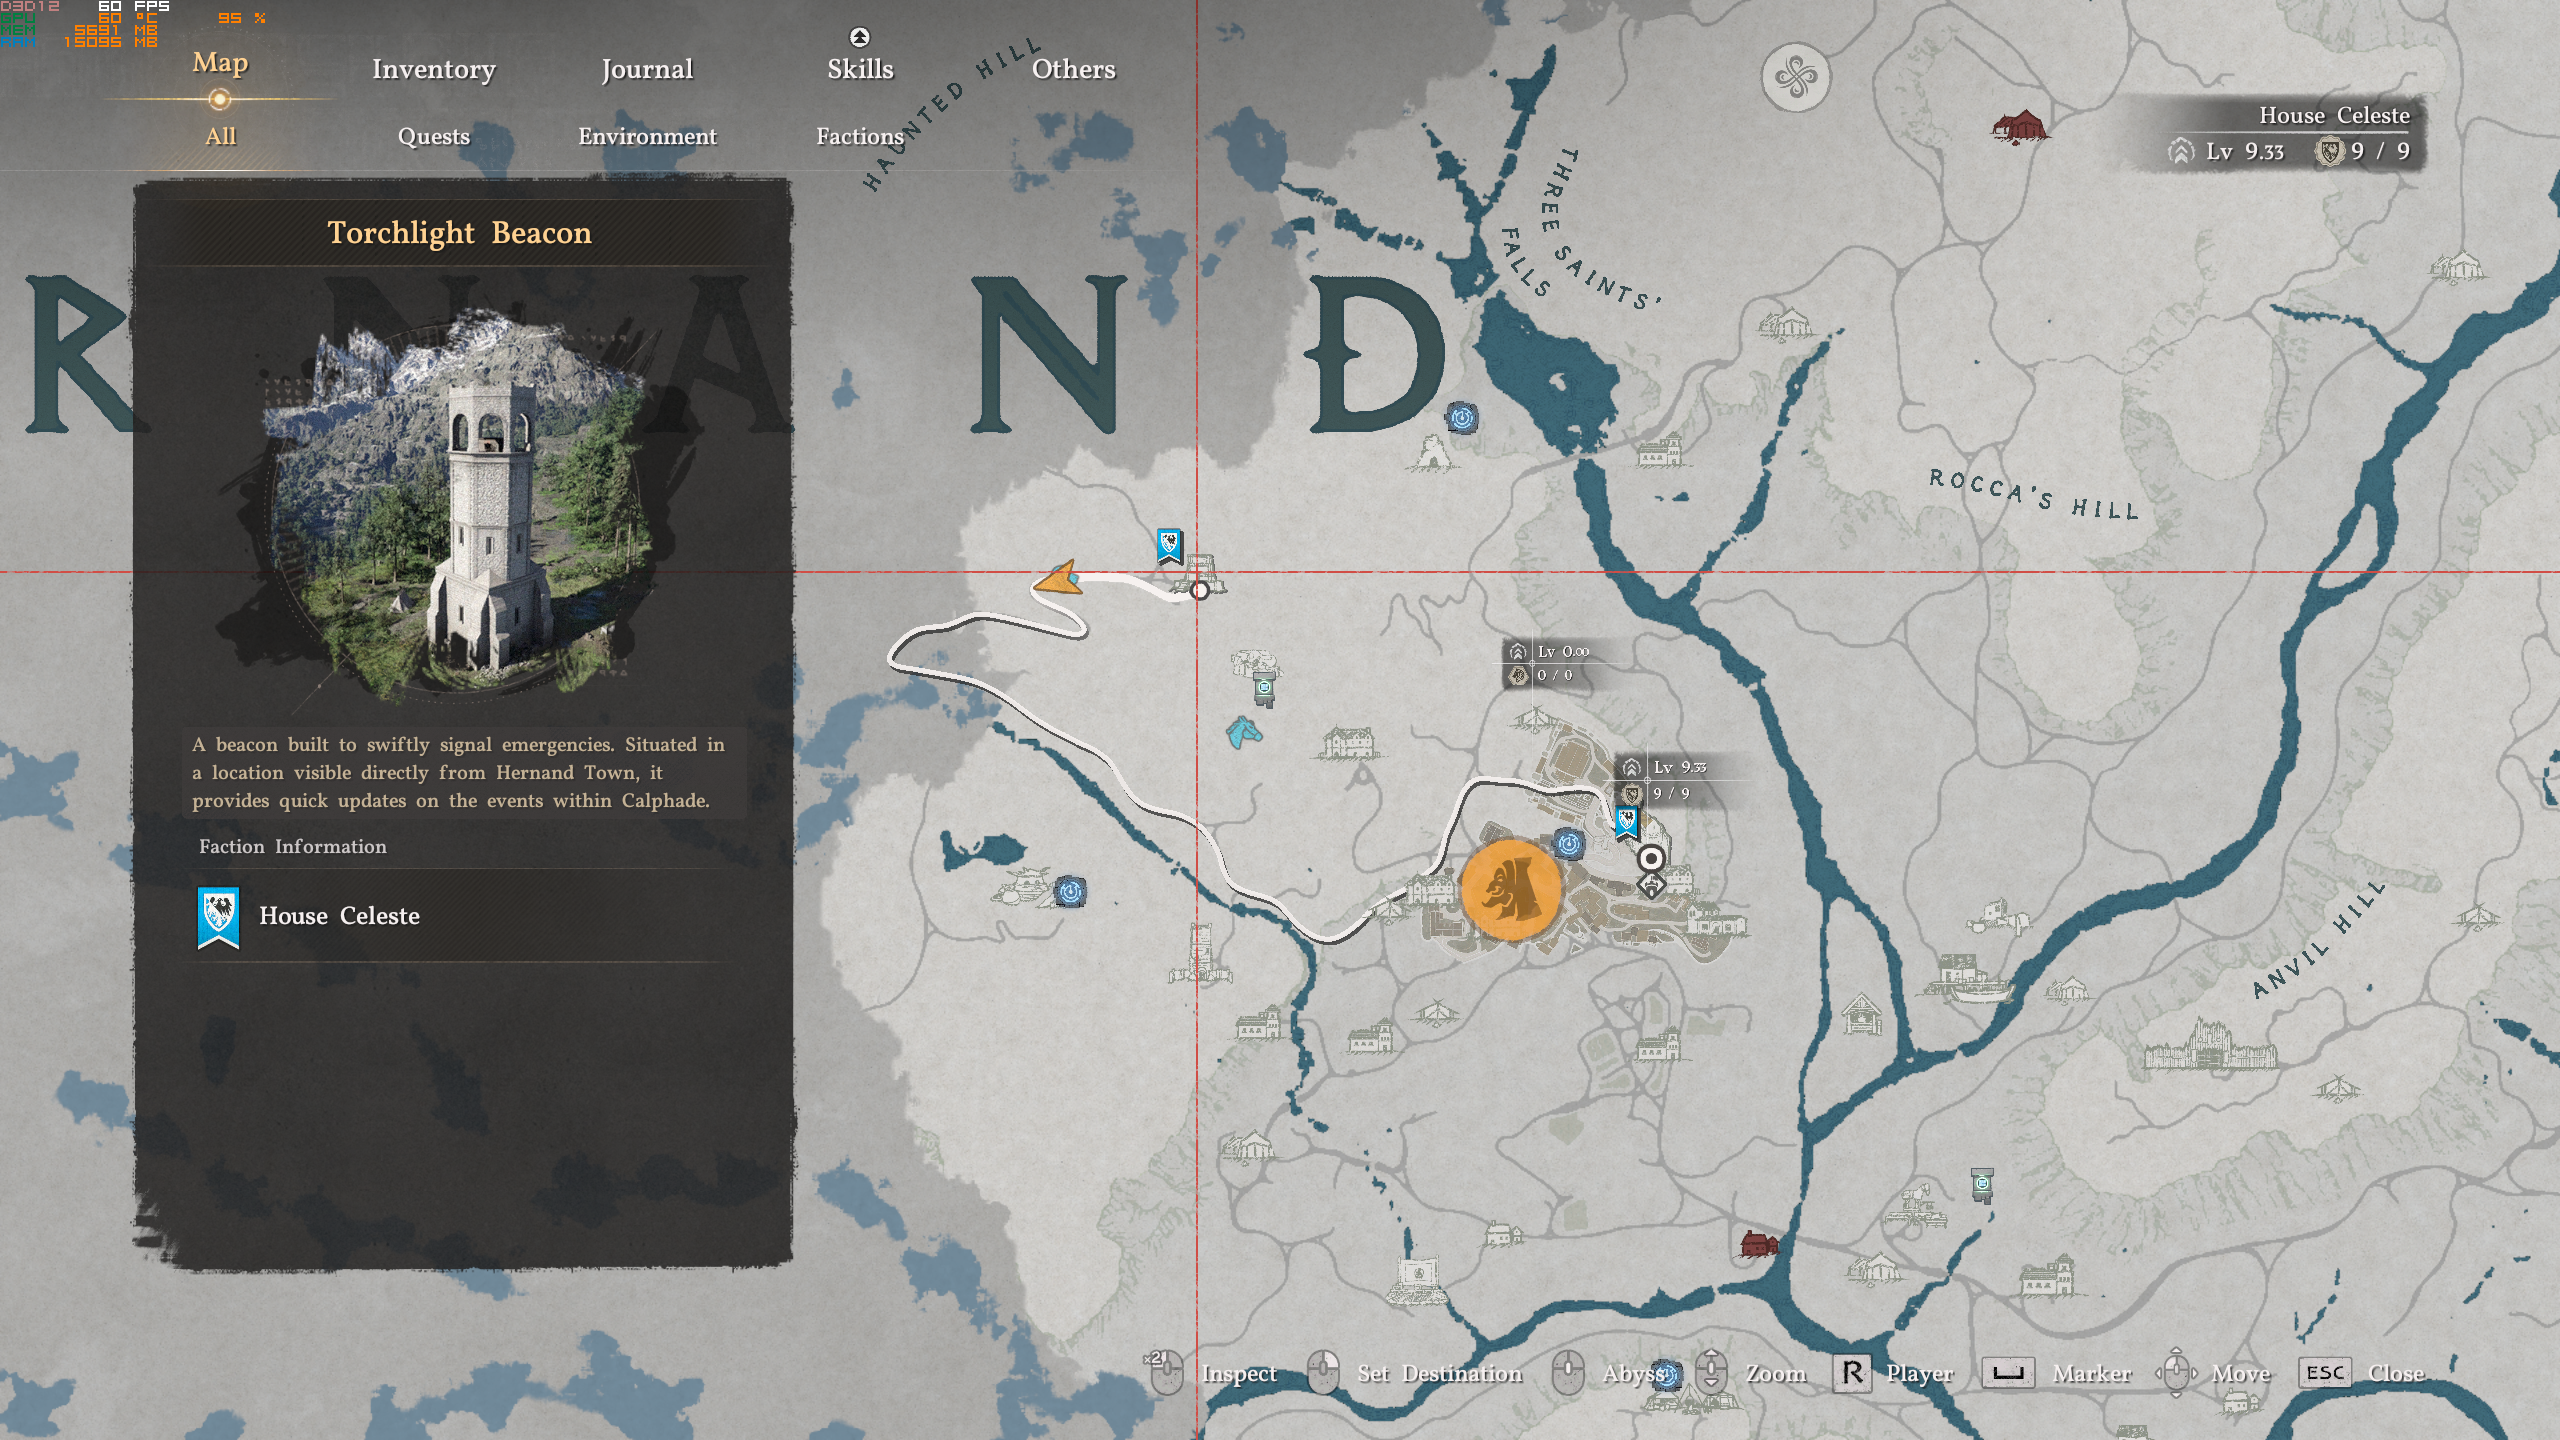Select the white destination pin in town
2560x1440 pixels.
1651,859
